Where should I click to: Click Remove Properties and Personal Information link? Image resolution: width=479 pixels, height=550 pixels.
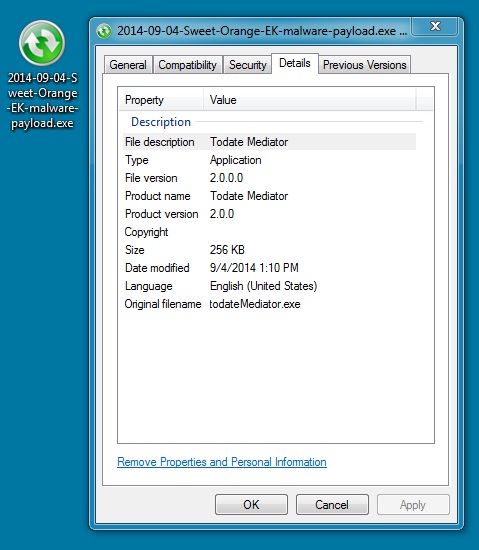click(x=222, y=462)
